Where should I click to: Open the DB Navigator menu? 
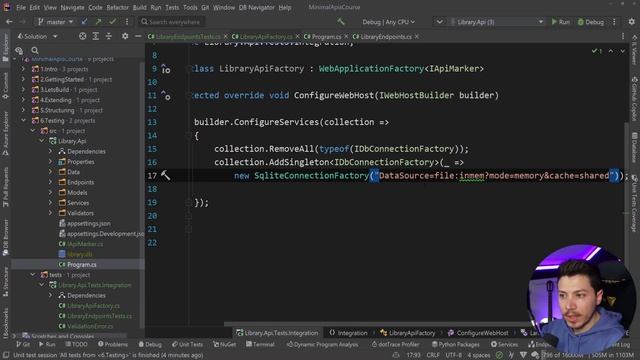[x=256, y=7]
